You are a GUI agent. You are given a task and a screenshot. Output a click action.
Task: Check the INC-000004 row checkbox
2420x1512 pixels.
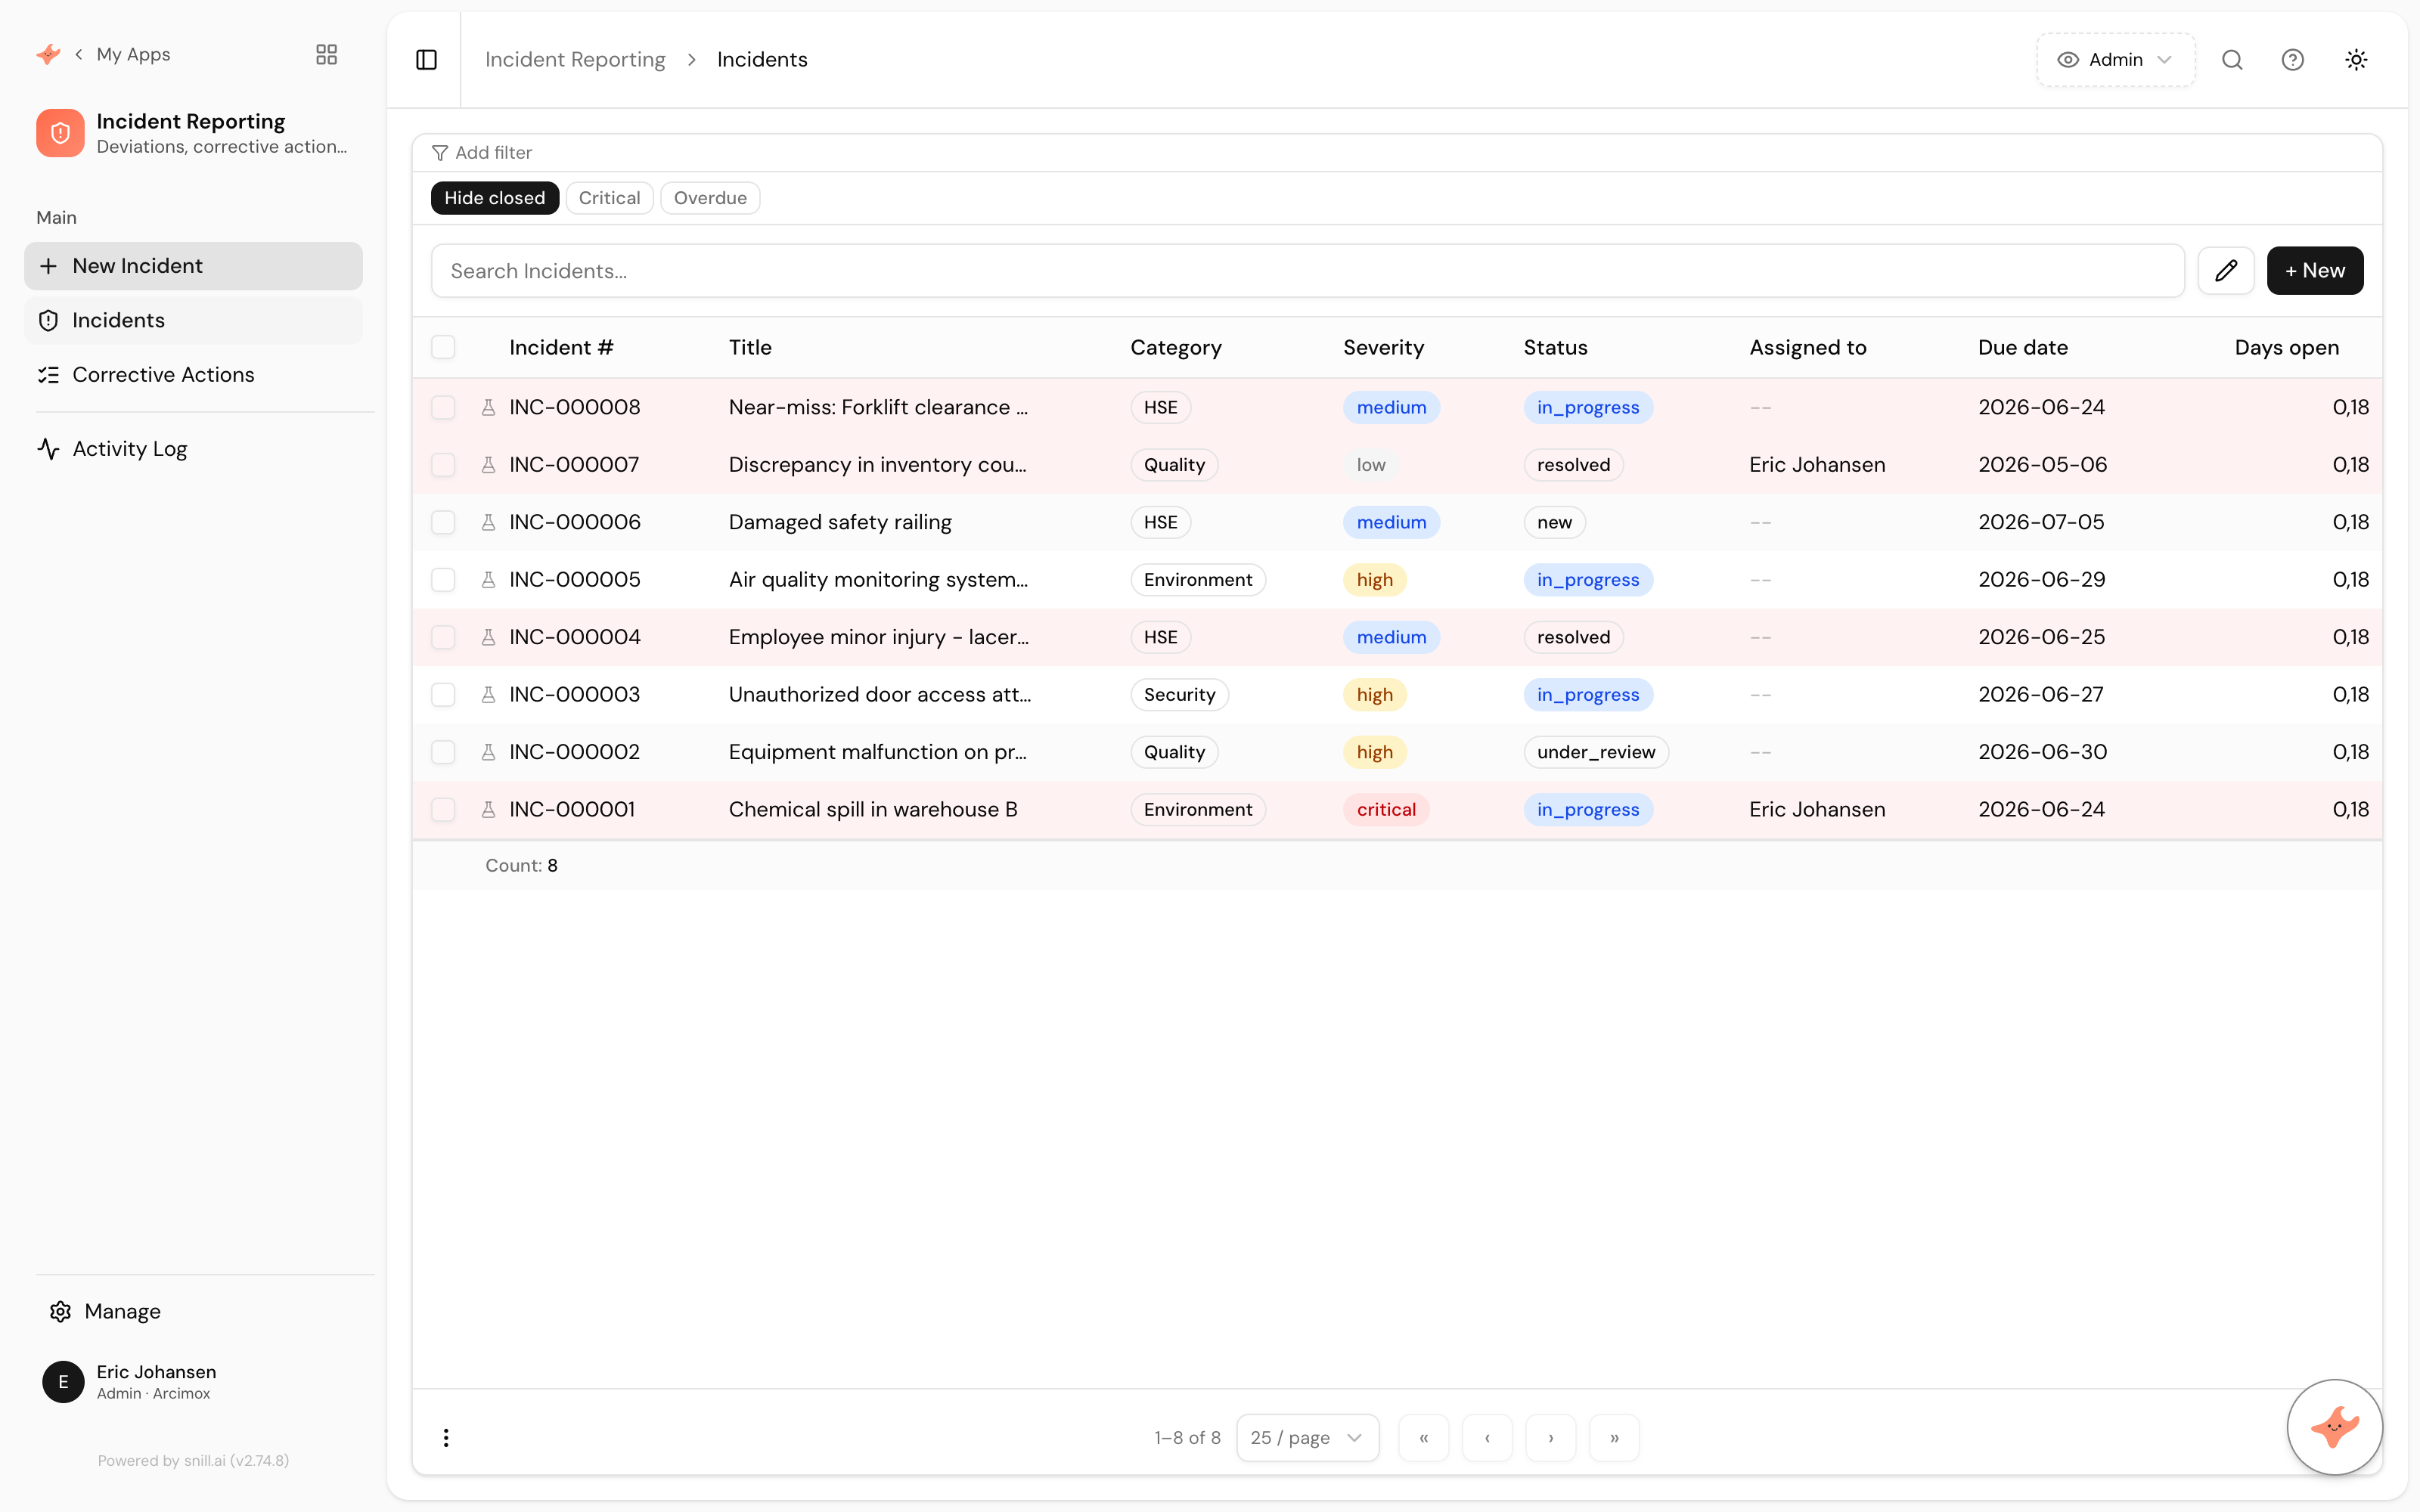click(x=443, y=637)
